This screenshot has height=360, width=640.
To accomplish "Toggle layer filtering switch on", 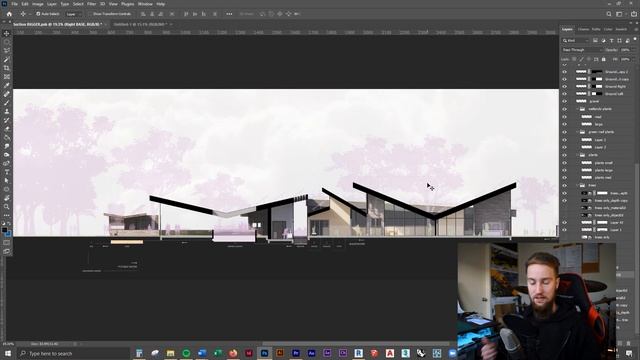I will tap(635, 40).
